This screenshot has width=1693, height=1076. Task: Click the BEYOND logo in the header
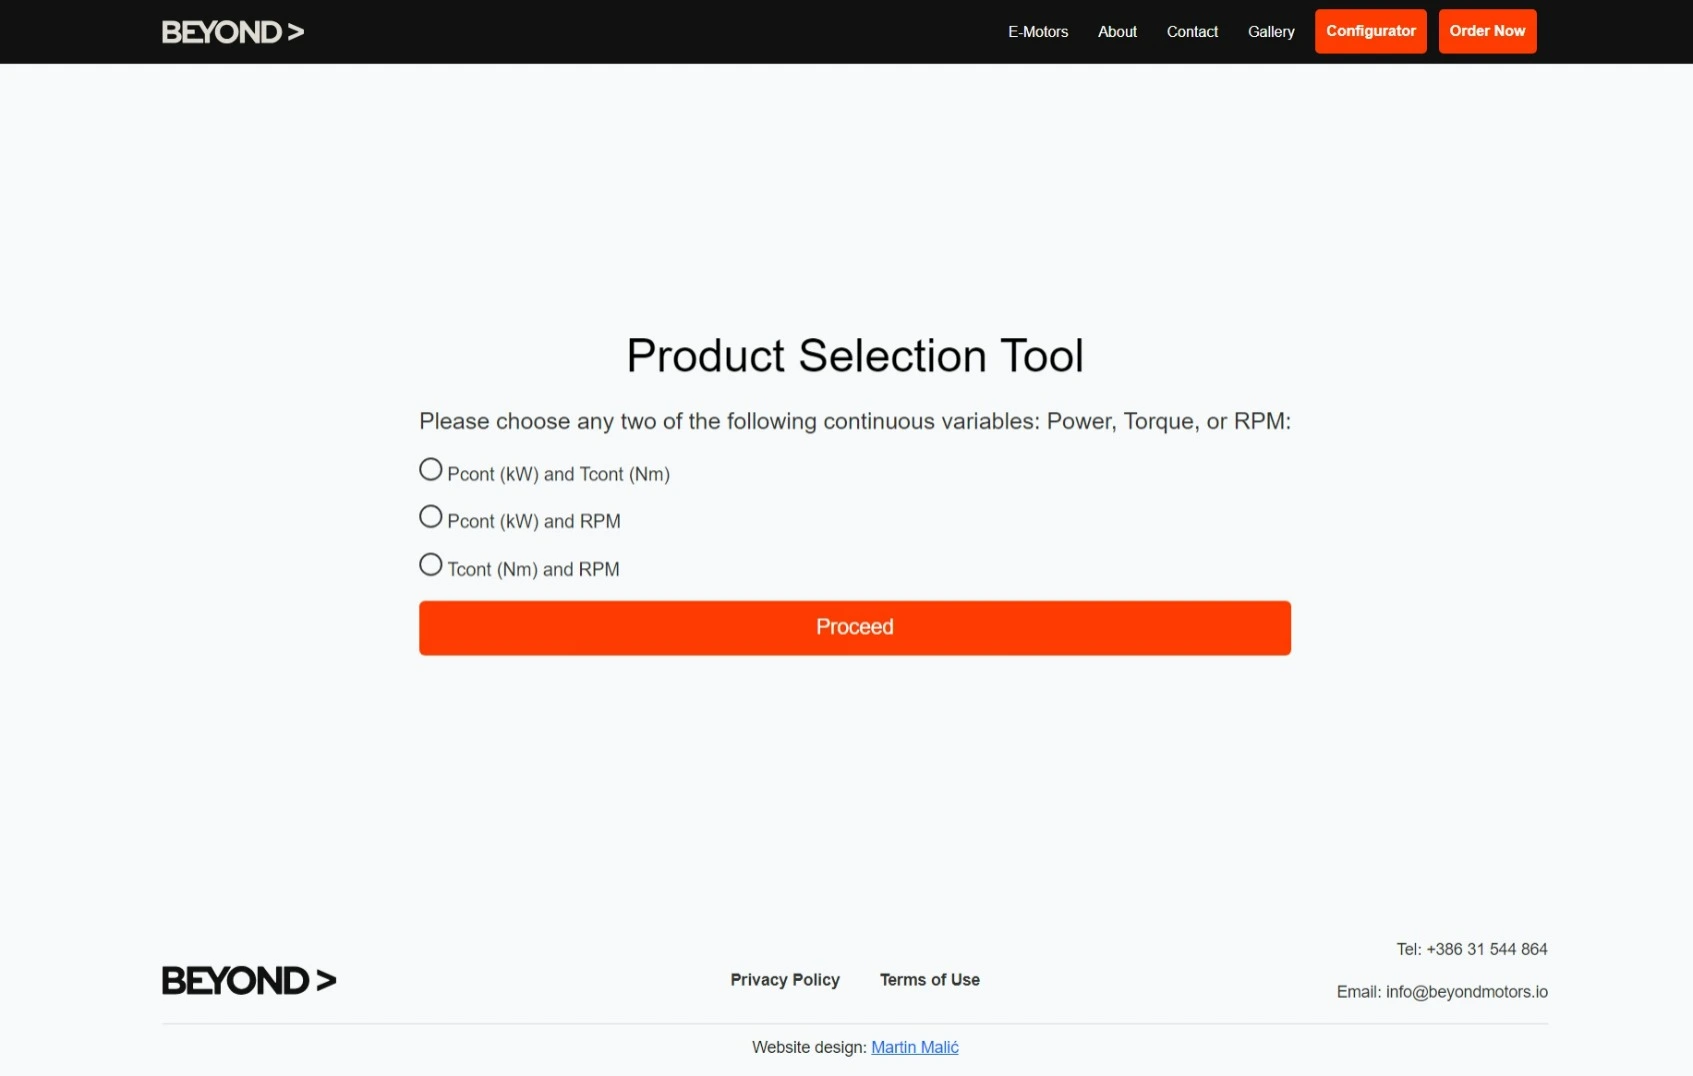233,32
